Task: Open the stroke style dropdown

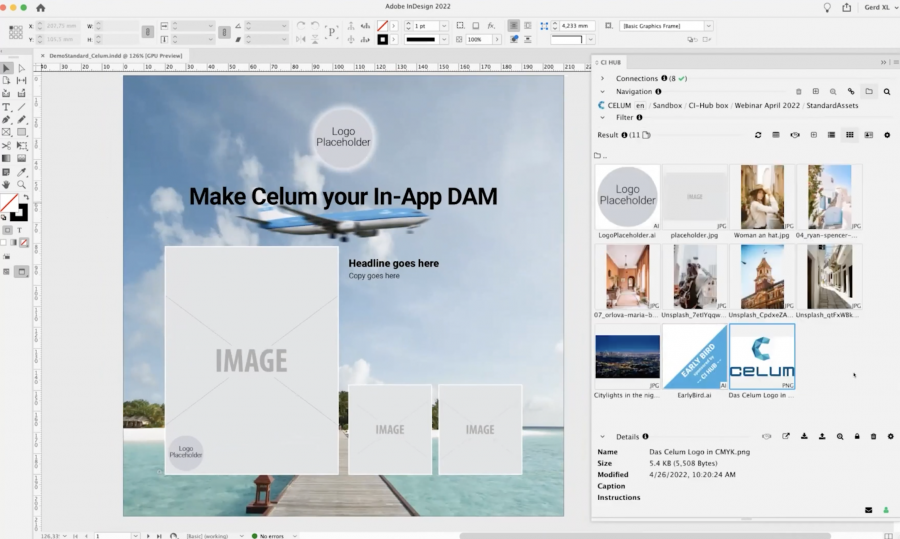Action: pyautogui.click(x=444, y=39)
